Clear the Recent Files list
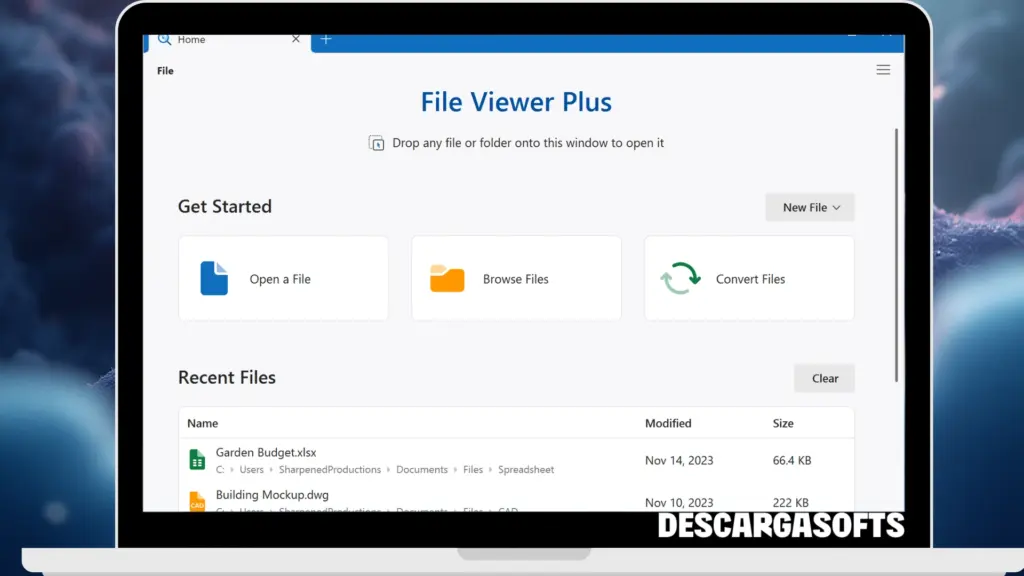Screen dimensions: 1024x576 coord(824,378)
